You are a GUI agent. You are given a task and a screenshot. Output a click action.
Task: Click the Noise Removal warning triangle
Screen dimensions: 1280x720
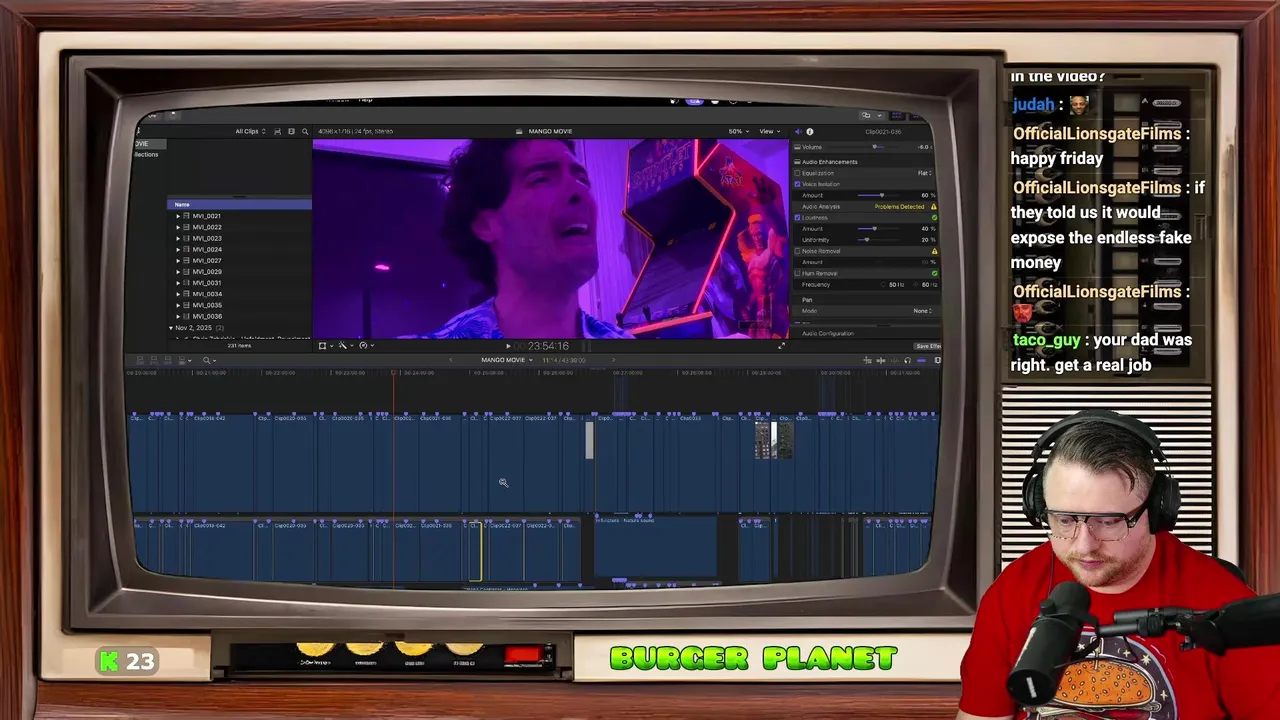pyautogui.click(x=934, y=251)
